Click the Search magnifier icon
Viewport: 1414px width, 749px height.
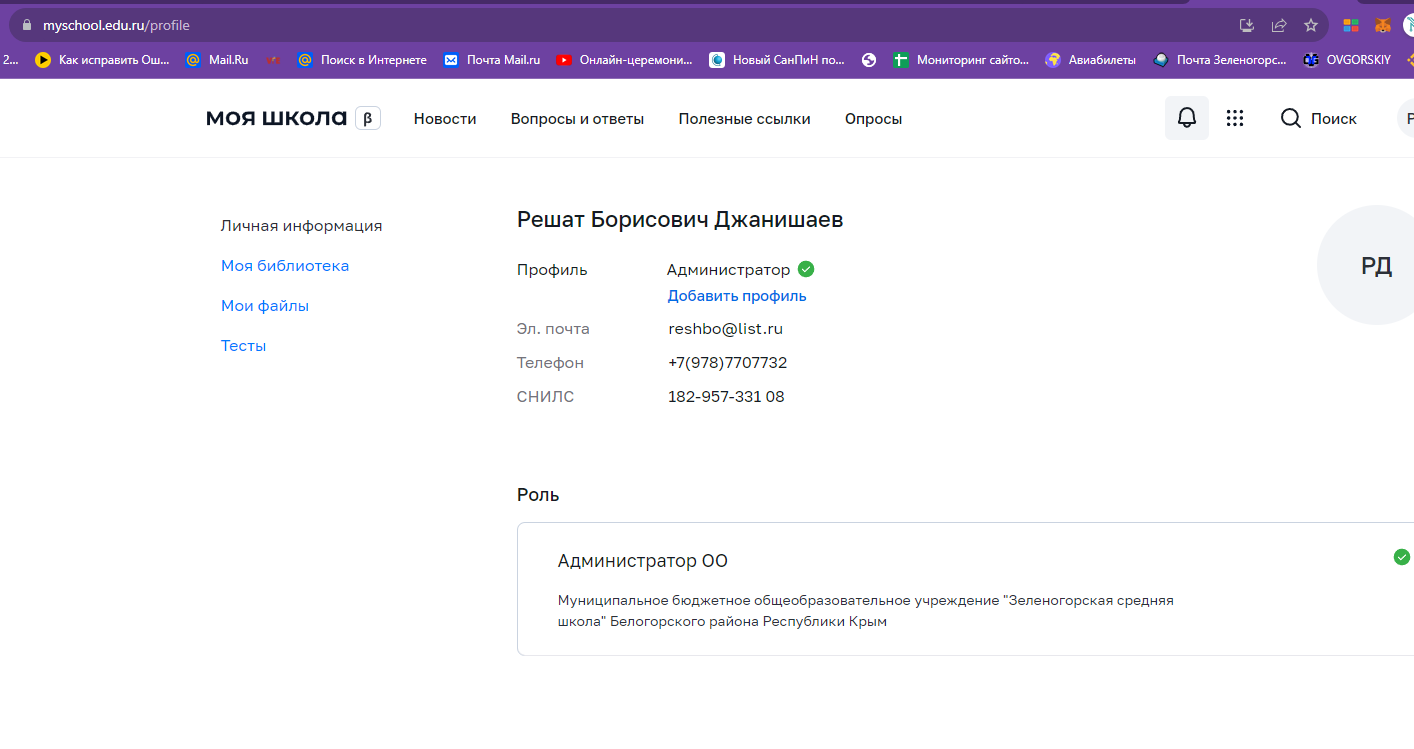pyautogui.click(x=1290, y=119)
